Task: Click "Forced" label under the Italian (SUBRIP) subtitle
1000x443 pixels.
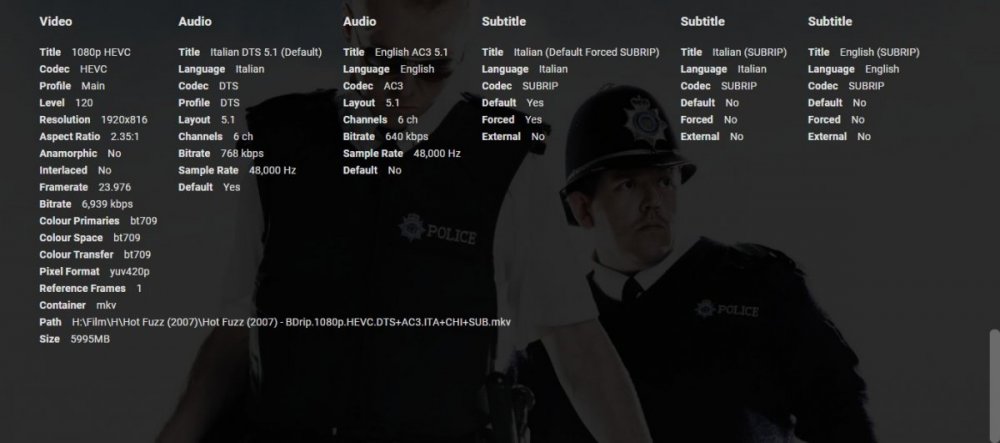Action: pos(696,120)
